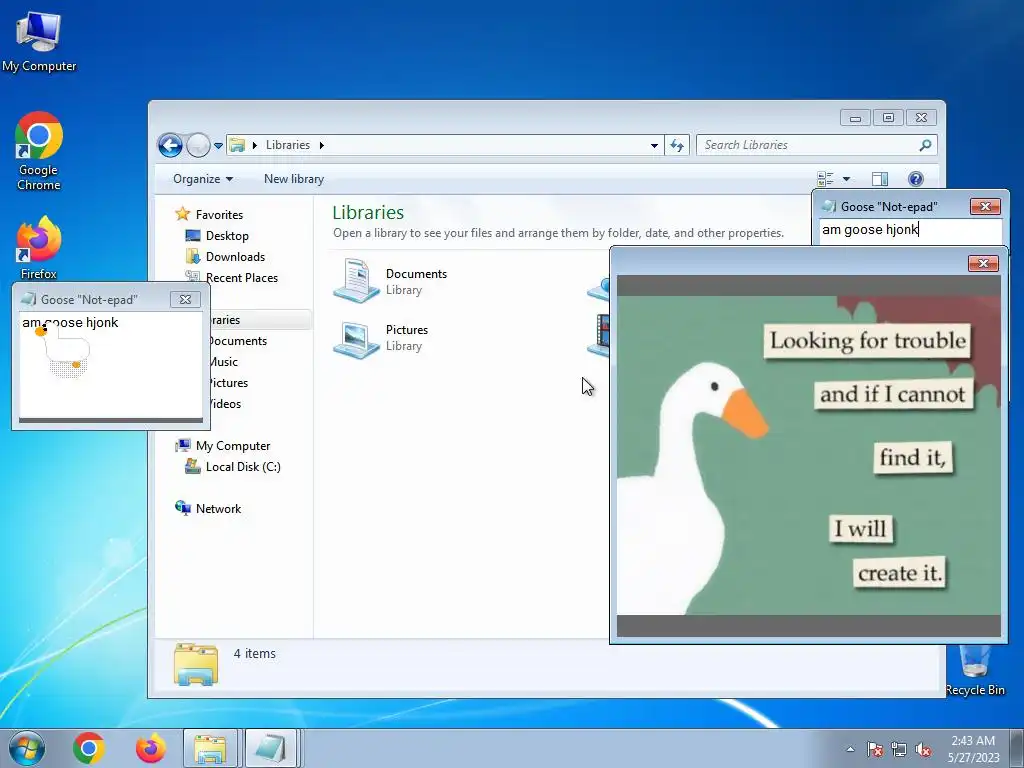Select Recent Places under Favorites

click(232, 278)
